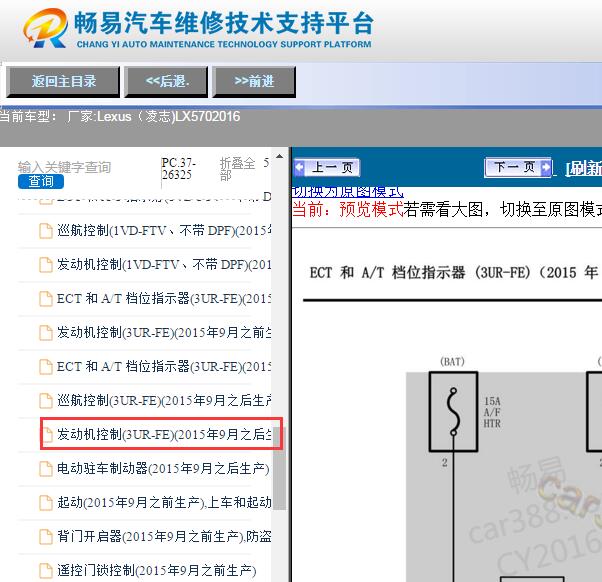
Task: Click document icon beside 起动(2015年9月之前生产)
Action: 46,503
